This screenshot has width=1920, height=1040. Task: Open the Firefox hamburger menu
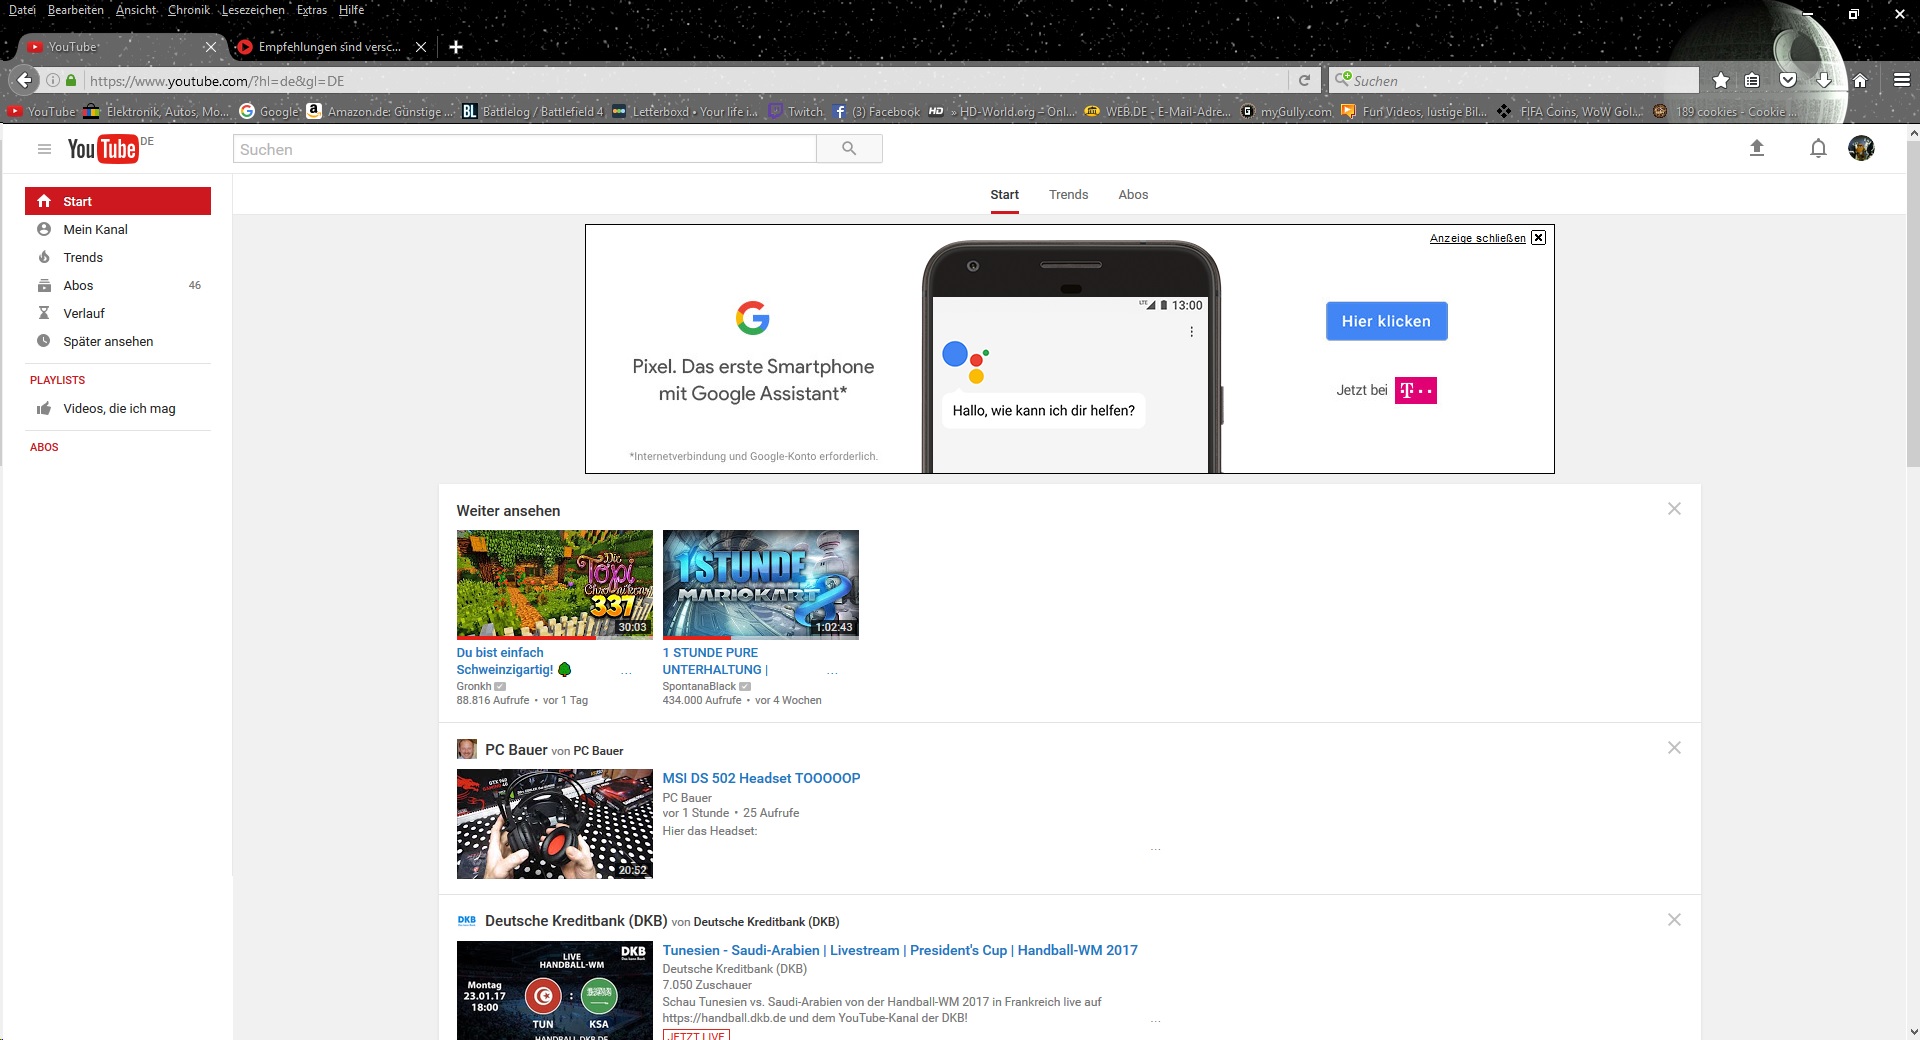(1901, 81)
